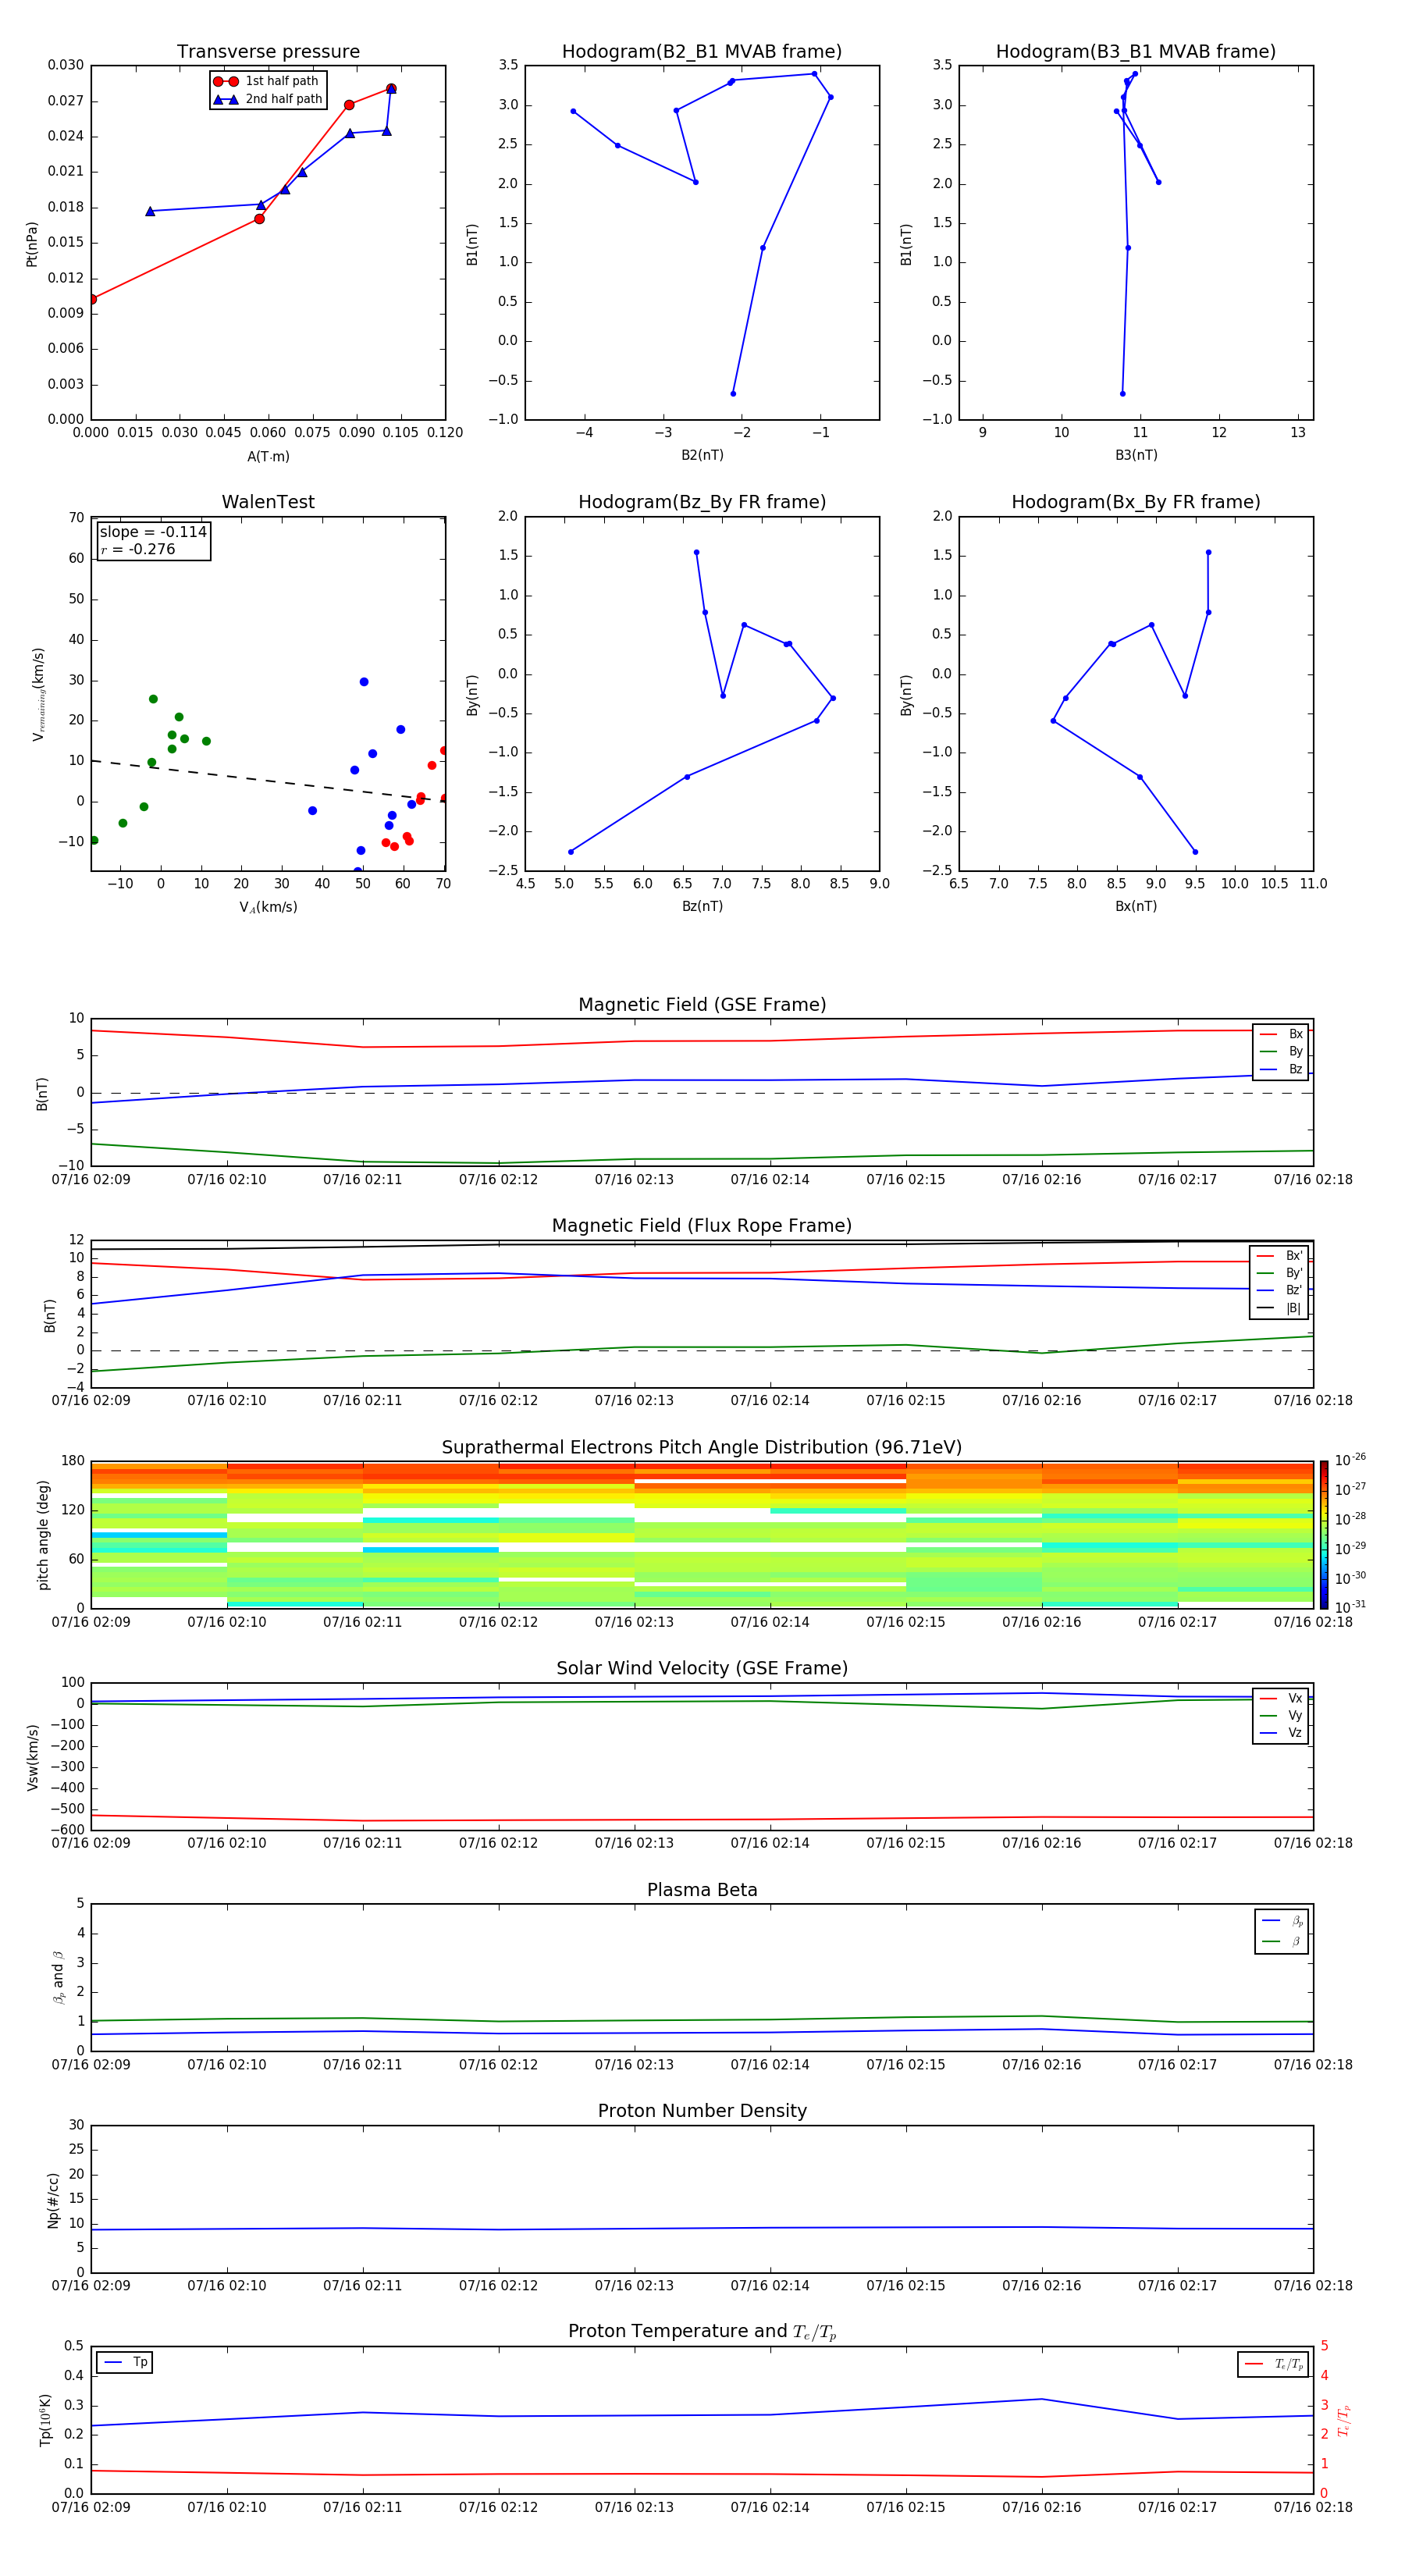Image resolution: width=1405 pixels, height=2576 pixels.
Task: Click the 'V_A(km/s)' x-axis label
Action: [268, 908]
